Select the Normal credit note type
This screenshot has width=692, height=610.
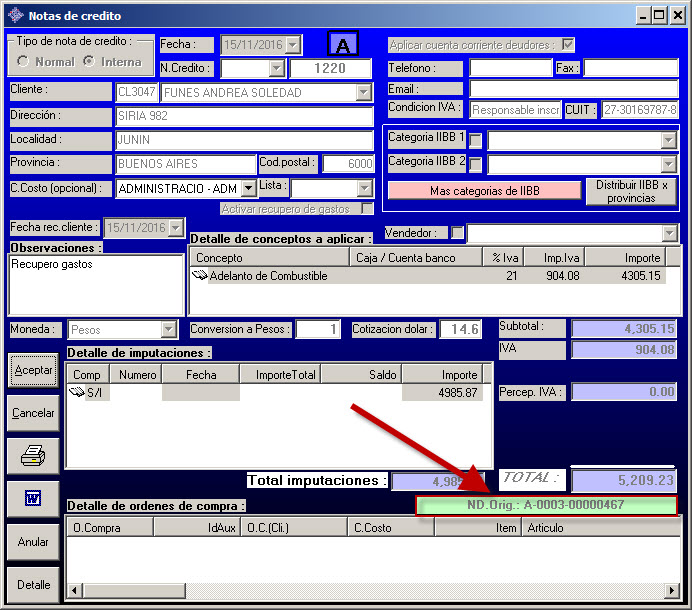point(24,62)
